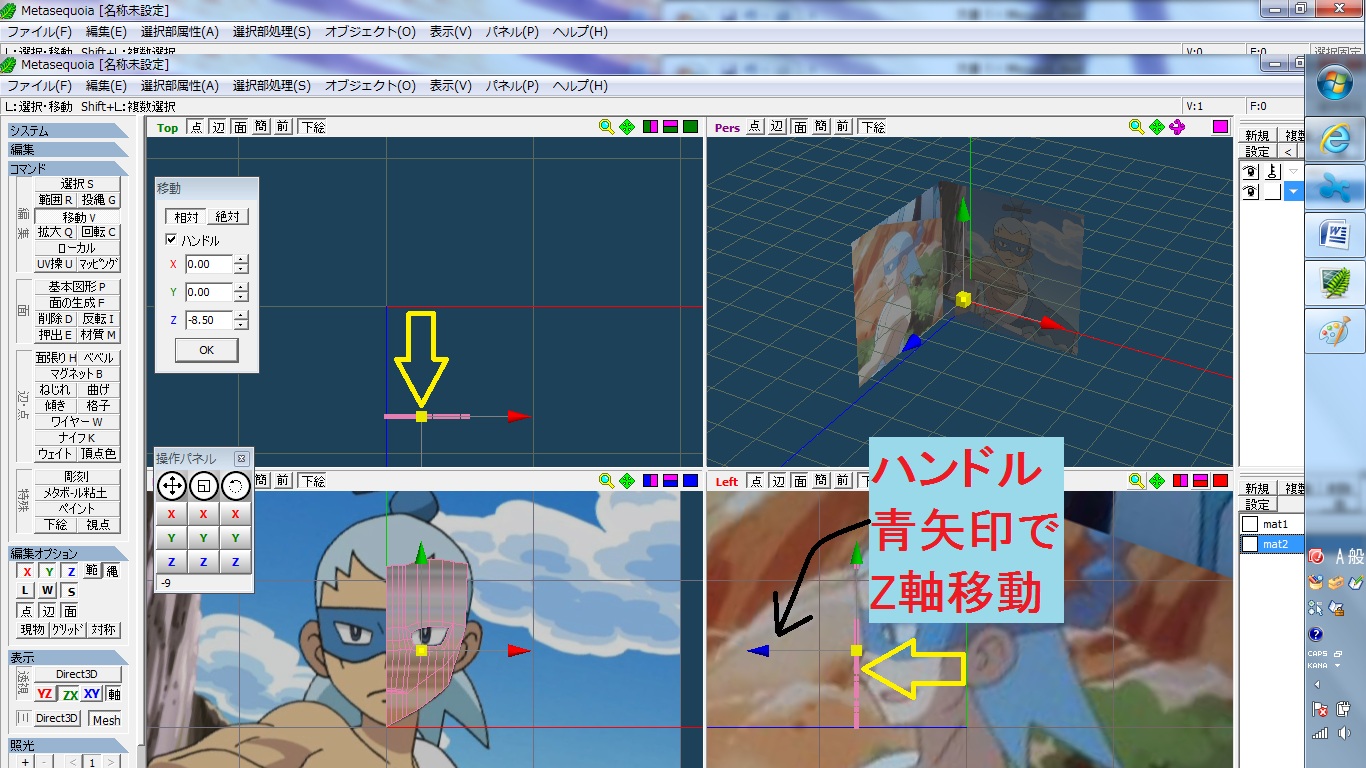
Task: Open the 選択部処理(S) menu in the front window
Action: [271, 86]
